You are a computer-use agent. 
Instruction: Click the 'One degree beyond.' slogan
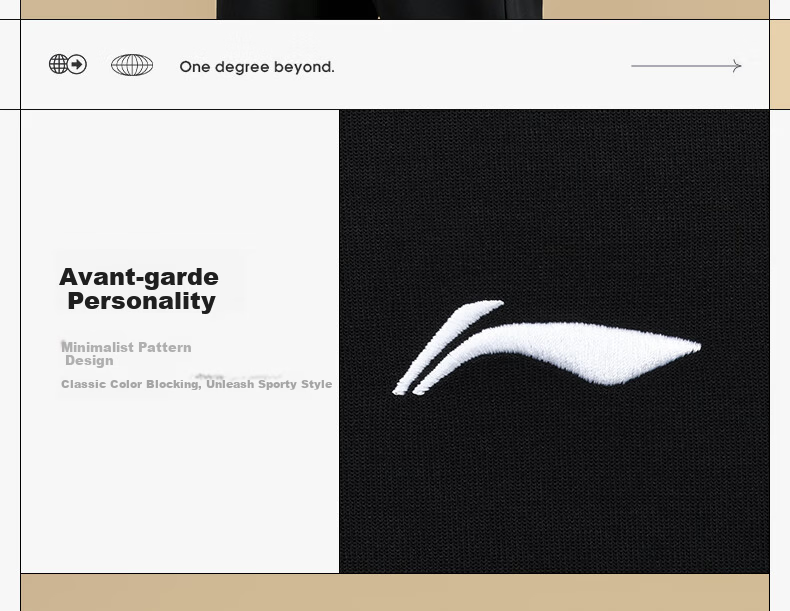[x=257, y=67]
